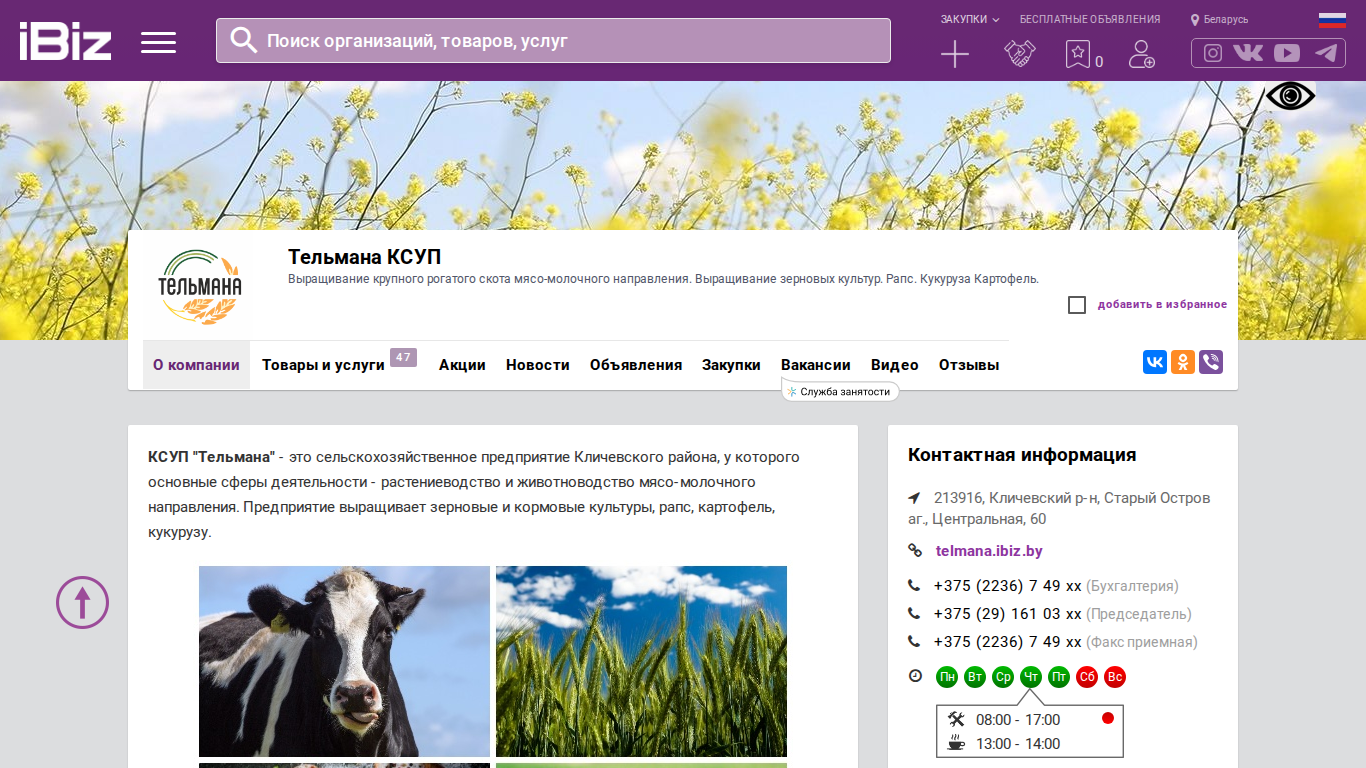The height and width of the screenshot is (768, 1366).
Task: Click 'БЕСПЛАТНЫЕ ОБЪЯВЛЕНИЯ' link
Action: 1090,19
